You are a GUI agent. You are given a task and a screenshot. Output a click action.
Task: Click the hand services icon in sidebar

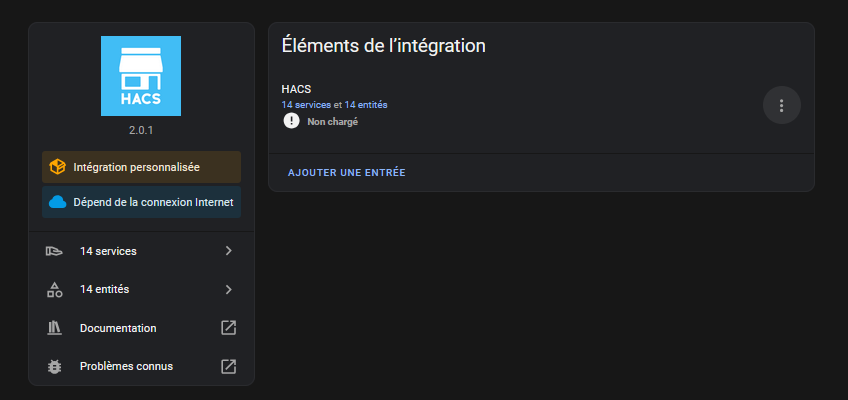pyautogui.click(x=54, y=251)
